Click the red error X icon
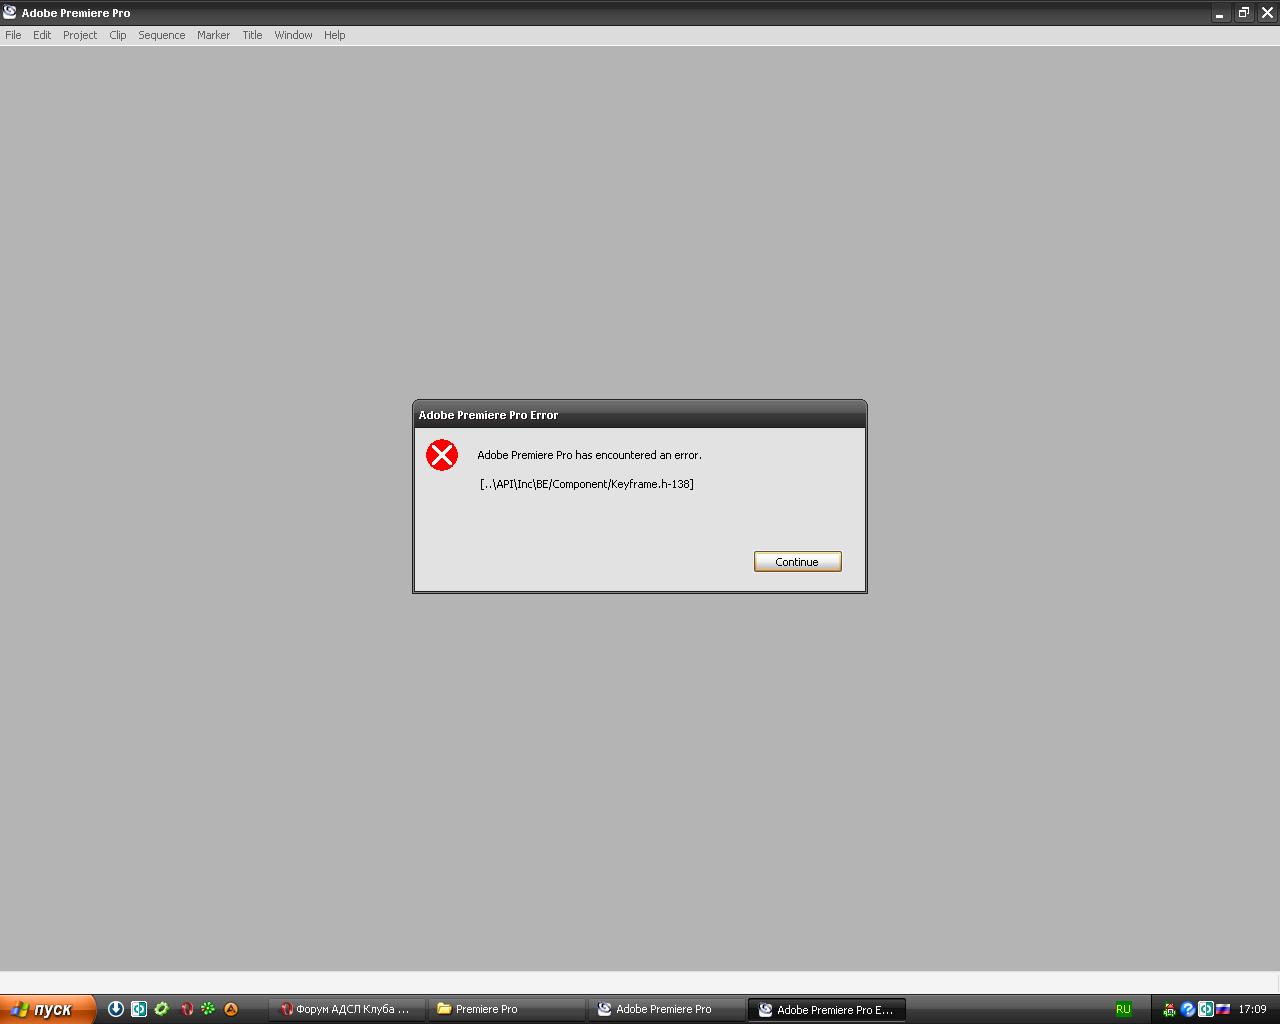The width and height of the screenshot is (1280, 1024). pyautogui.click(x=442, y=455)
